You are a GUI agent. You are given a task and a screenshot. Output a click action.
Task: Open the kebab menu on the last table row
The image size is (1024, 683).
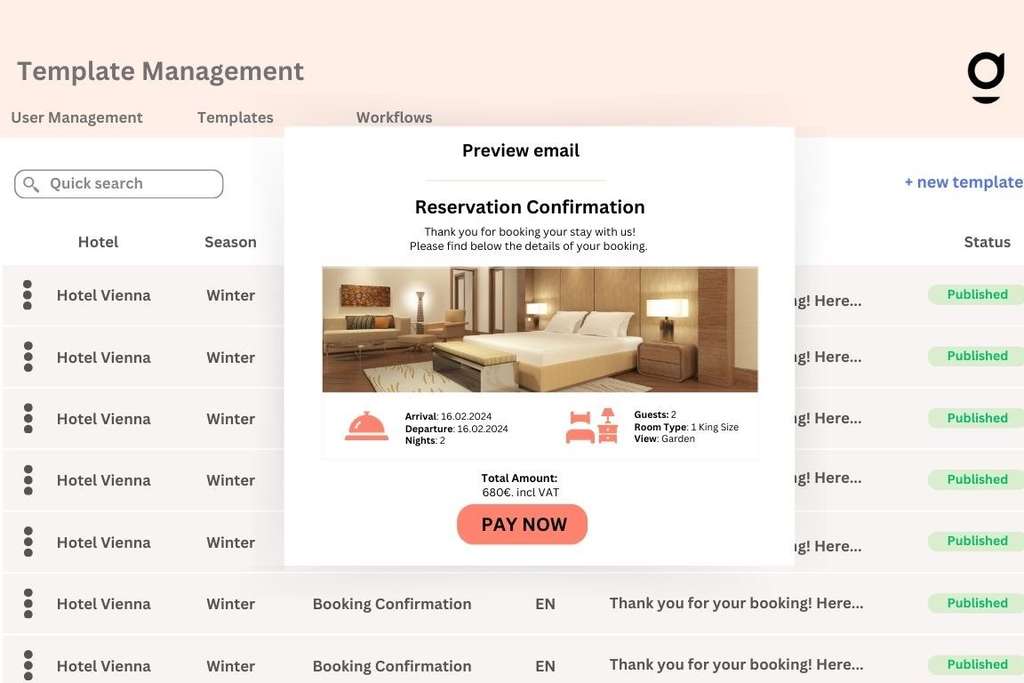click(27, 665)
